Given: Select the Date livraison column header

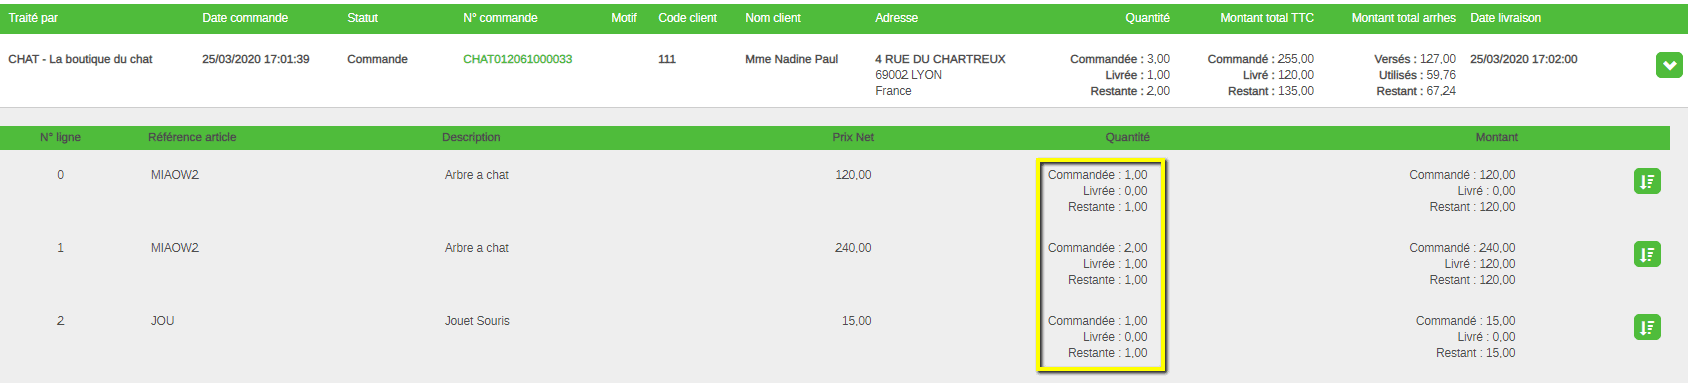Looking at the screenshot, I should [1505, 18].
